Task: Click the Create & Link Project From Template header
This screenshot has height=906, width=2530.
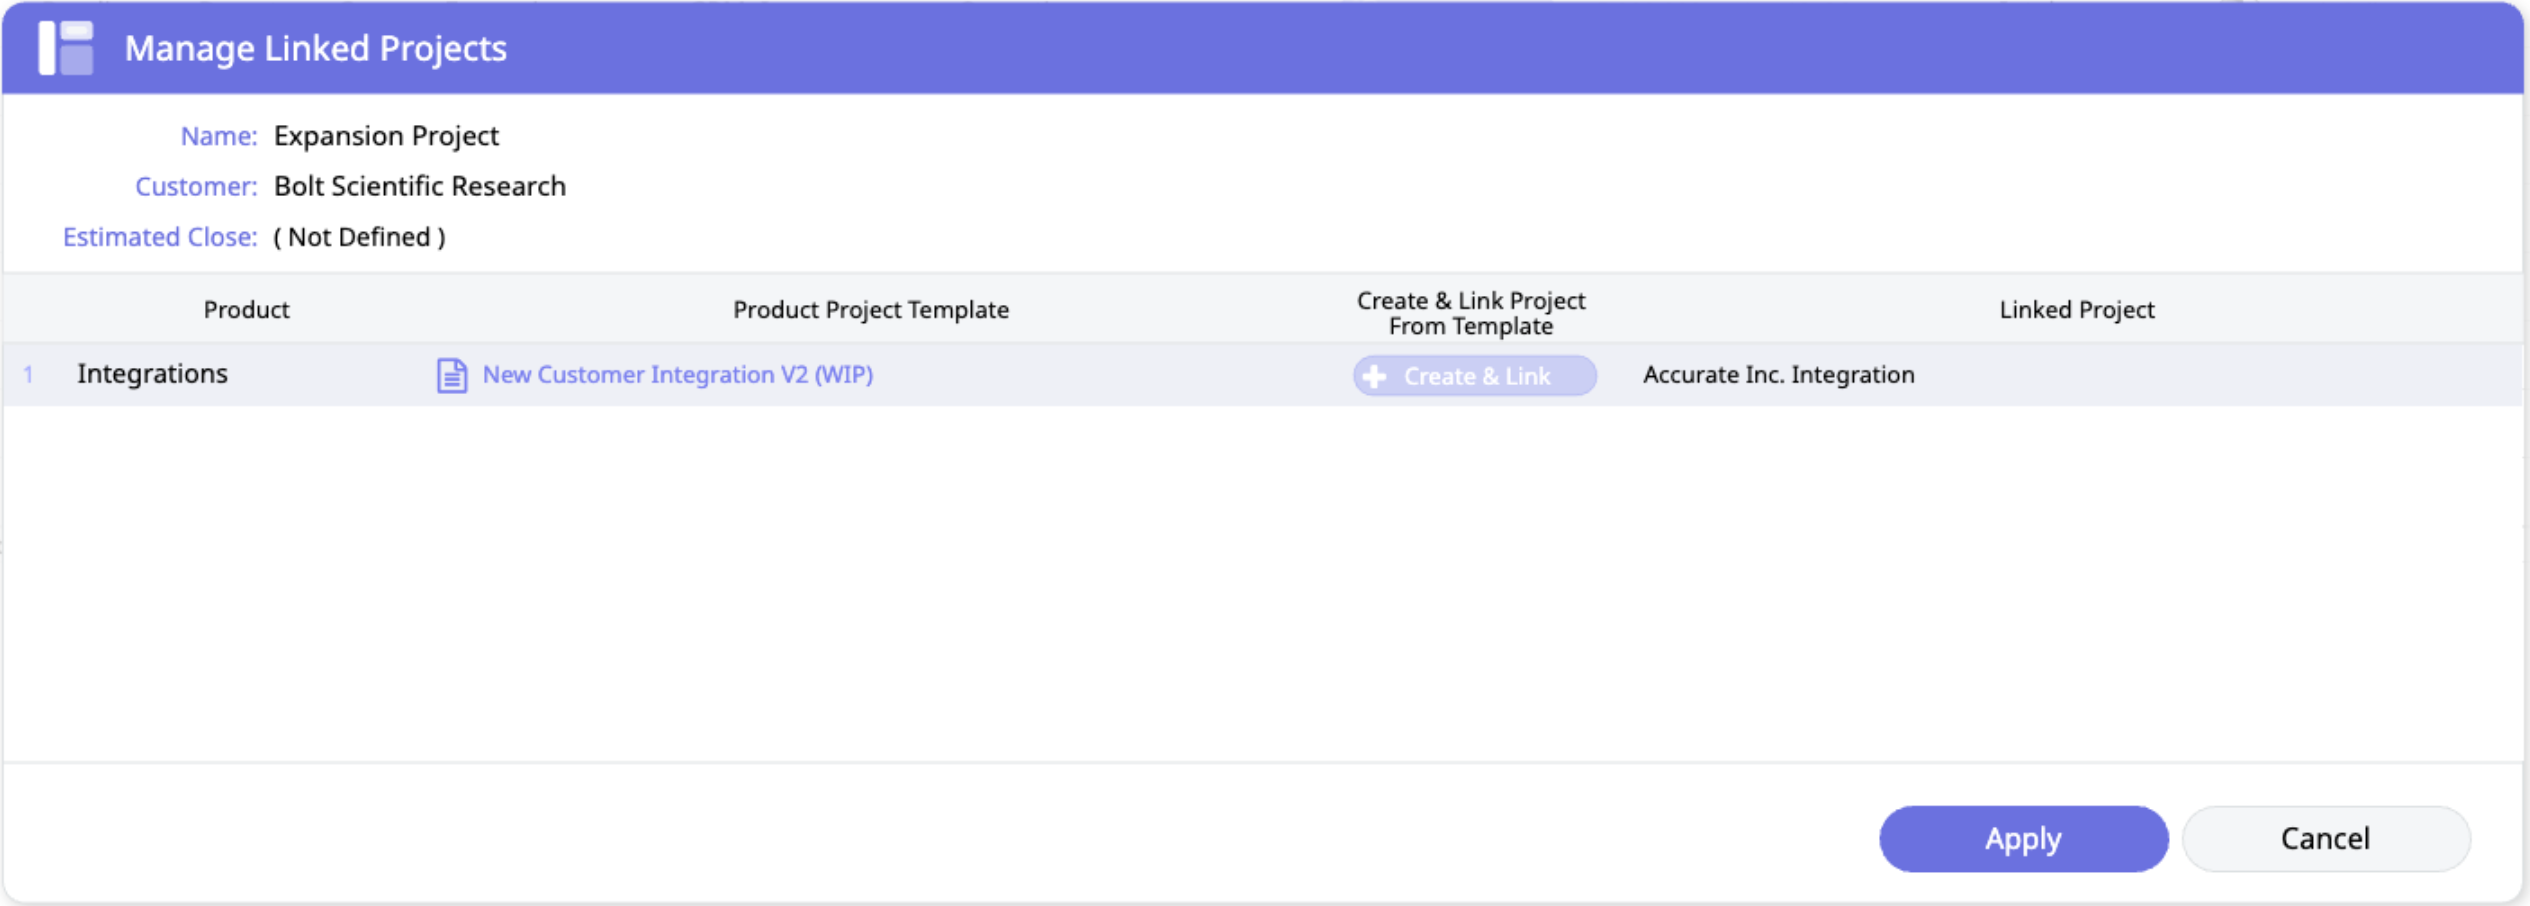Action: [1470, 313]
